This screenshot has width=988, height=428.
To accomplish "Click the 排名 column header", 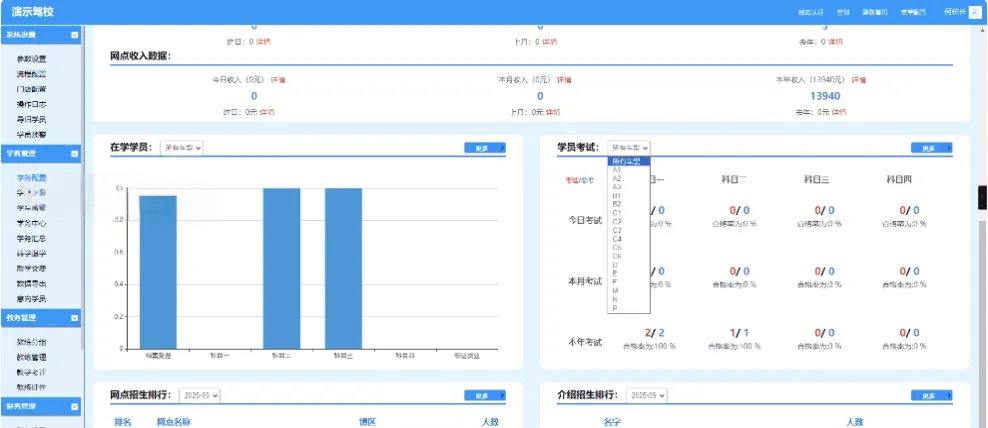I will pos(123,422).
